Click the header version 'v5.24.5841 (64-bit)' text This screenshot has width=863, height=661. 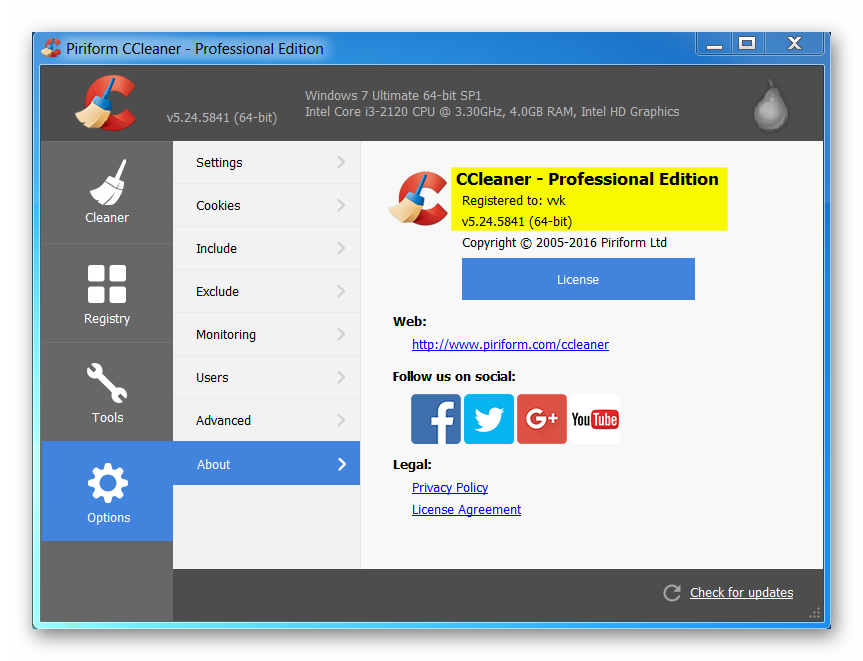(x=222, y=117)
